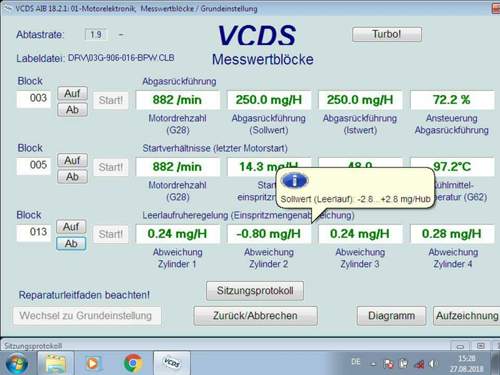Open the Diagramm view
The height and width of the screenshot is (375, 500).
391,316
